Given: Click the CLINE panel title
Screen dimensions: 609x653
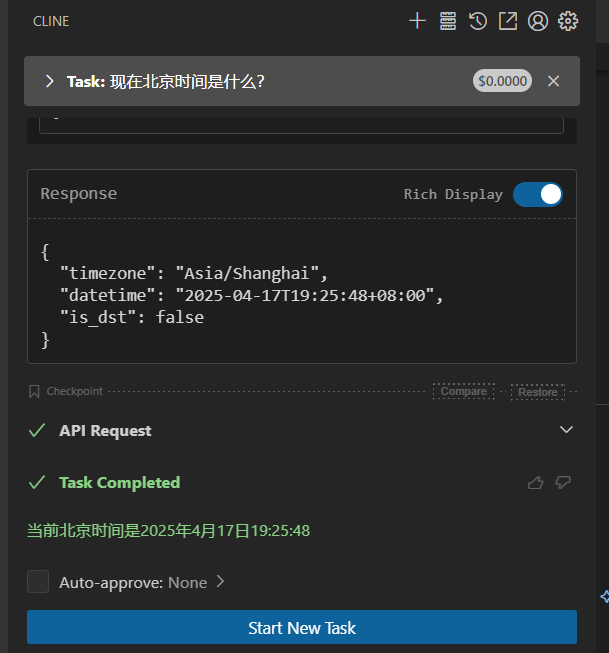Looking at the screenshot, I should click(51, 21).
